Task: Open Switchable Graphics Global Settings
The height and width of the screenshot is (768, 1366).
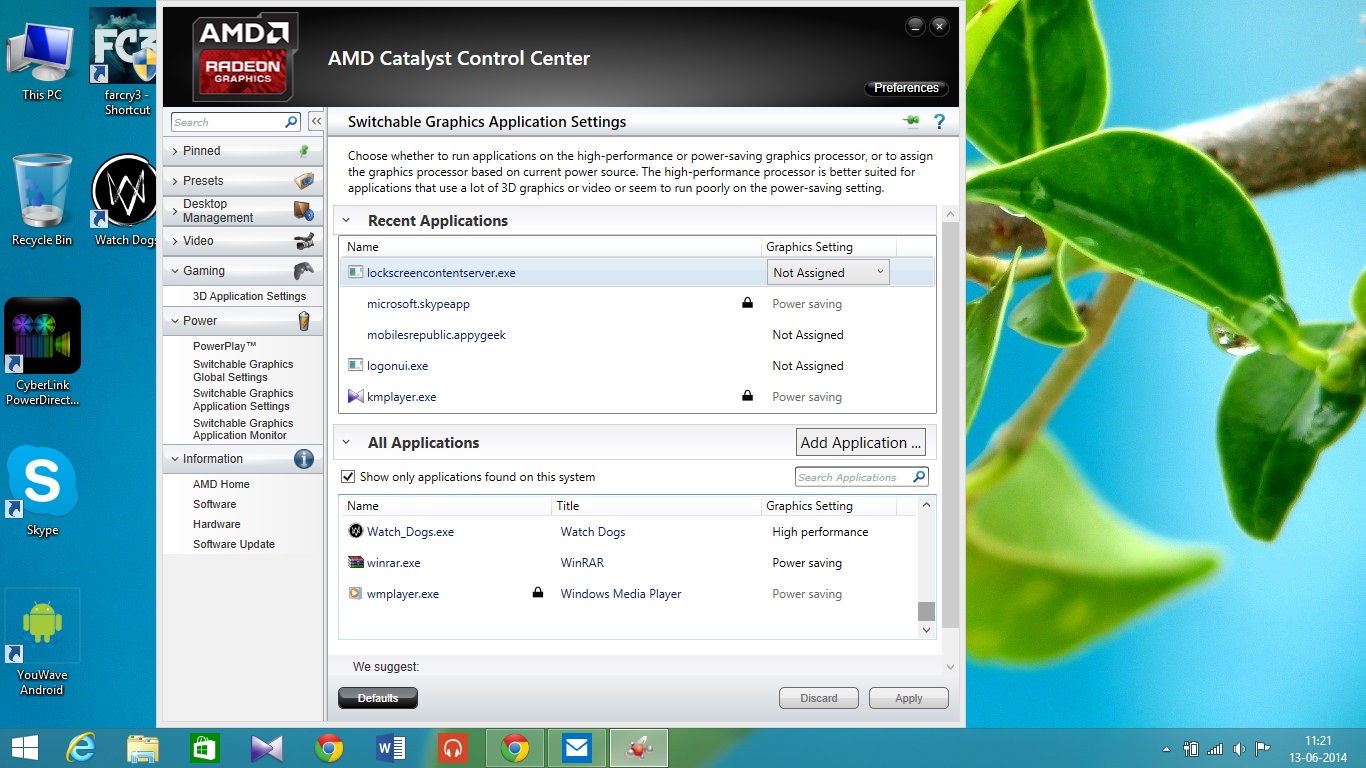Action: pos(243,371)
